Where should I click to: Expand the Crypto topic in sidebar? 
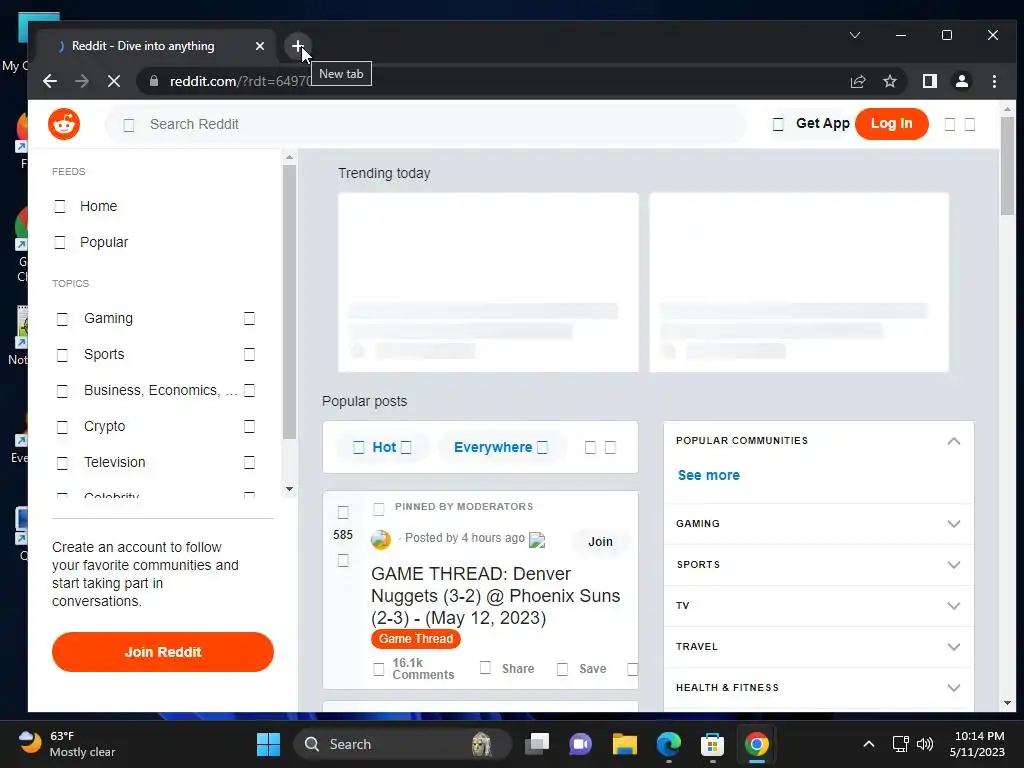pyautogui.click(x=249, y=426)
